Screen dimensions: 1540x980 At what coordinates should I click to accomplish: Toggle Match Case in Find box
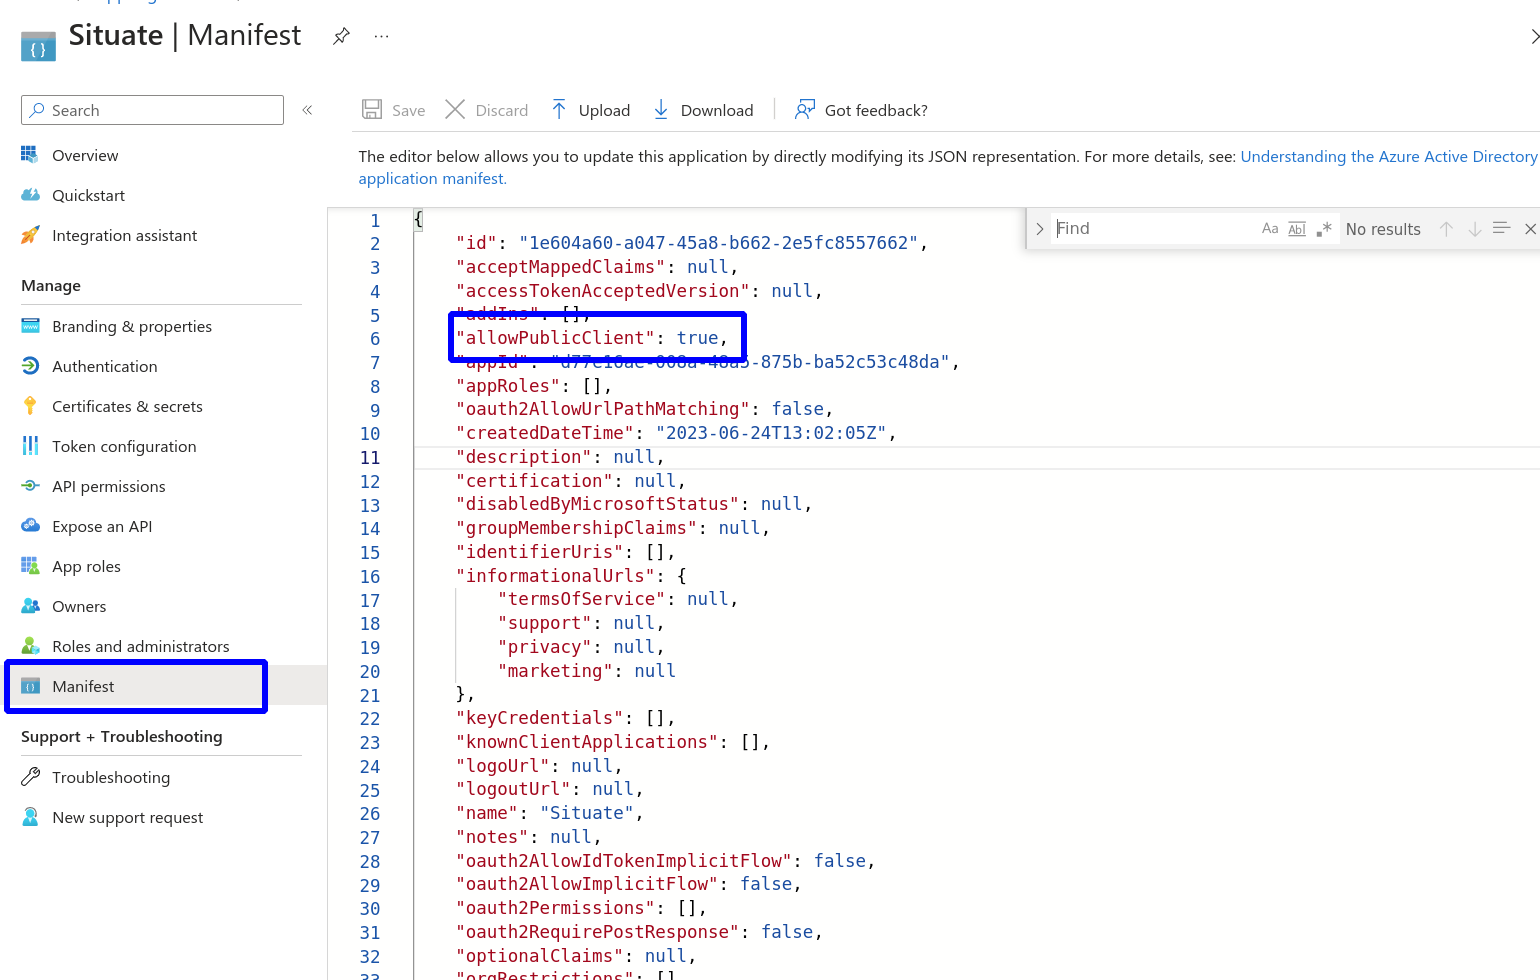(x=1270, y=229)
